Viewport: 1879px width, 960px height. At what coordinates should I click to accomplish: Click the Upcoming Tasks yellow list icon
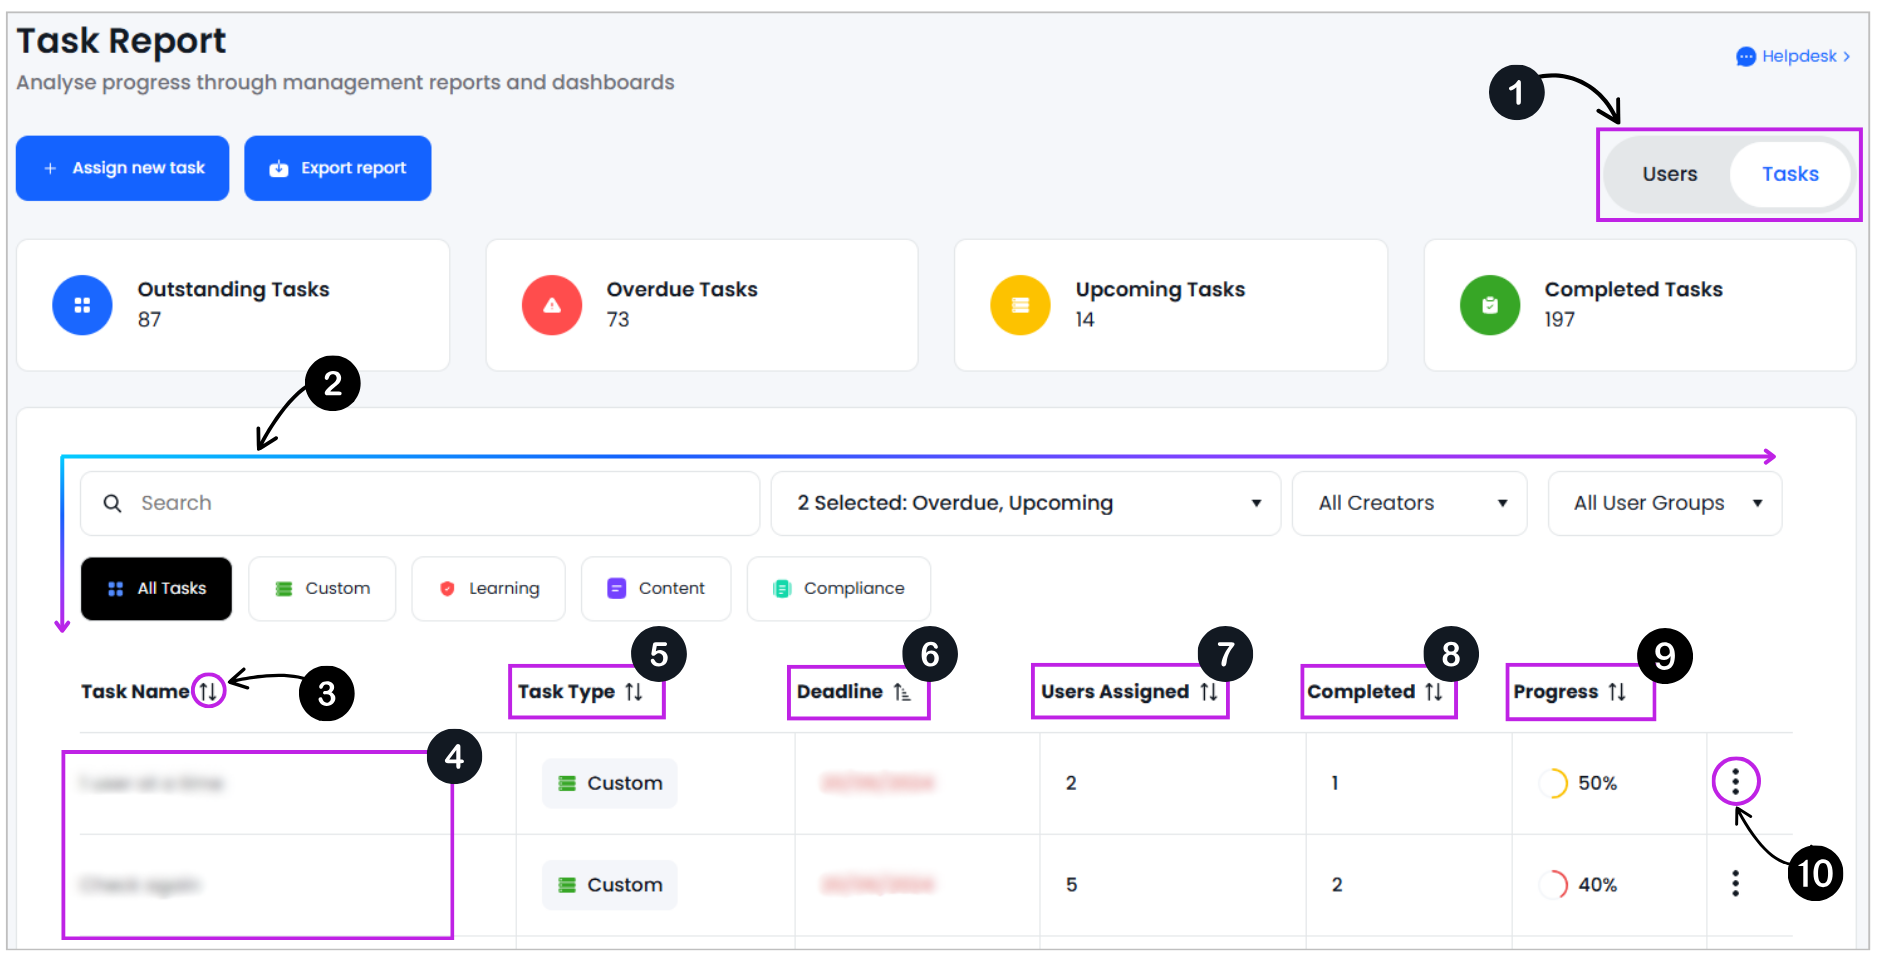[x=1020, y=305]
